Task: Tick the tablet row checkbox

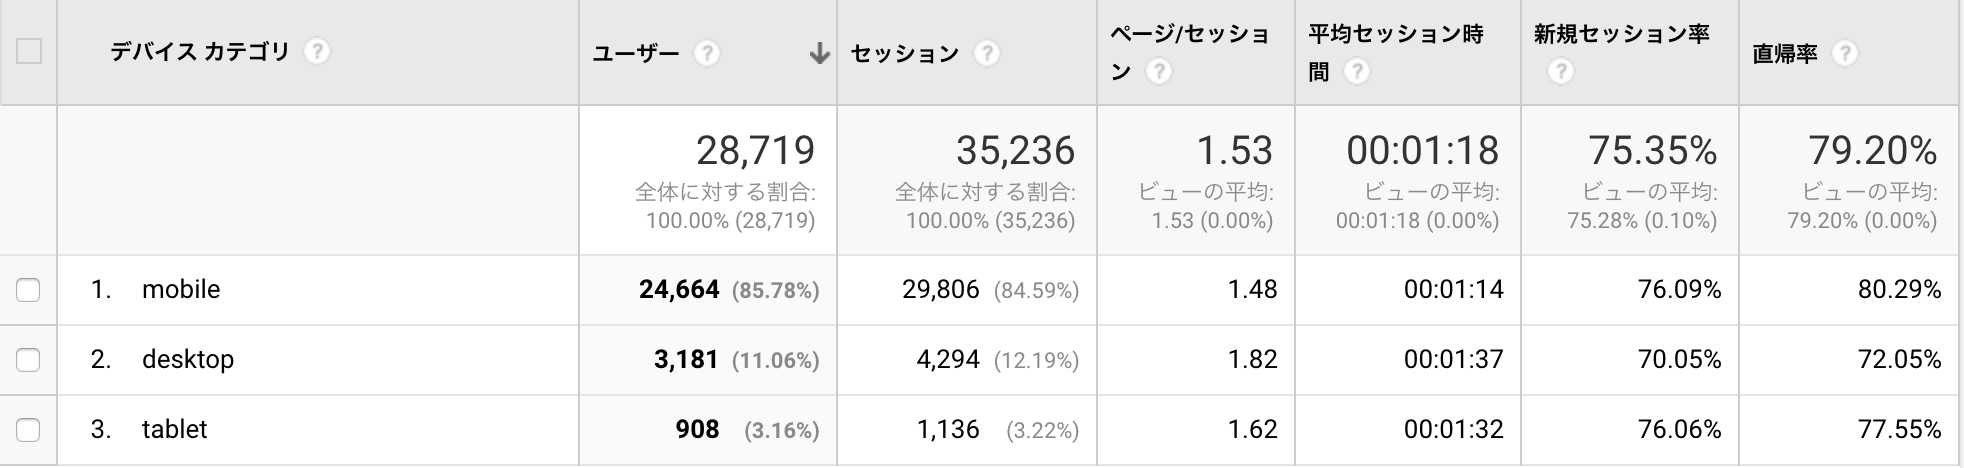Action: pyautogui.click(x=29, y=430)
